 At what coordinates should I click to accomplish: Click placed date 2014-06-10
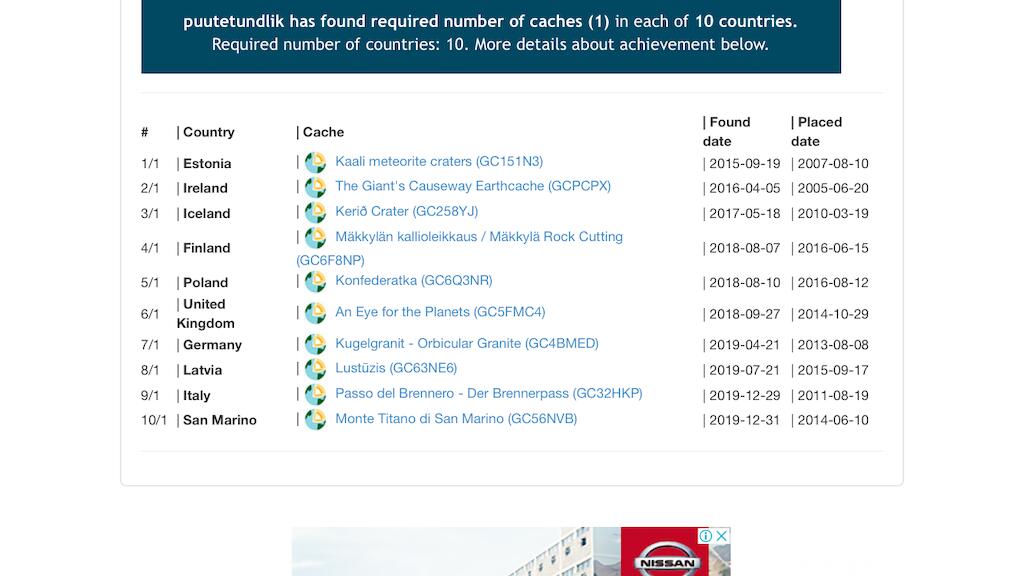point(833,420)
